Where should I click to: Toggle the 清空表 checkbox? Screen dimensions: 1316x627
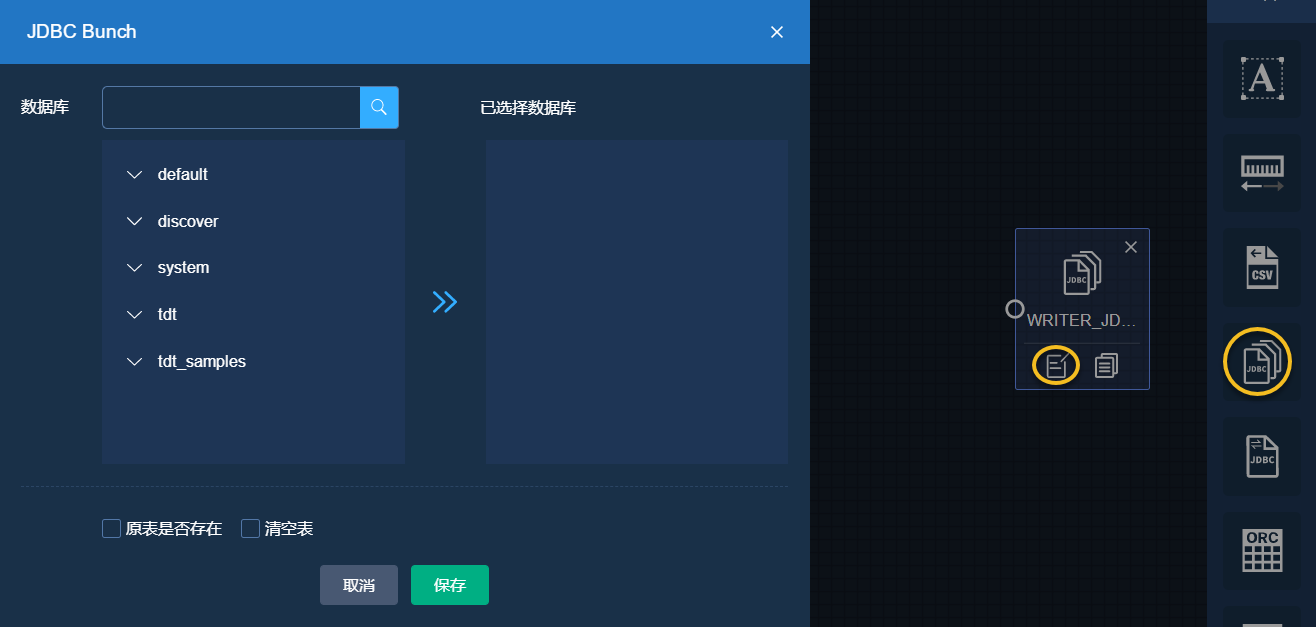coord(251,528)
